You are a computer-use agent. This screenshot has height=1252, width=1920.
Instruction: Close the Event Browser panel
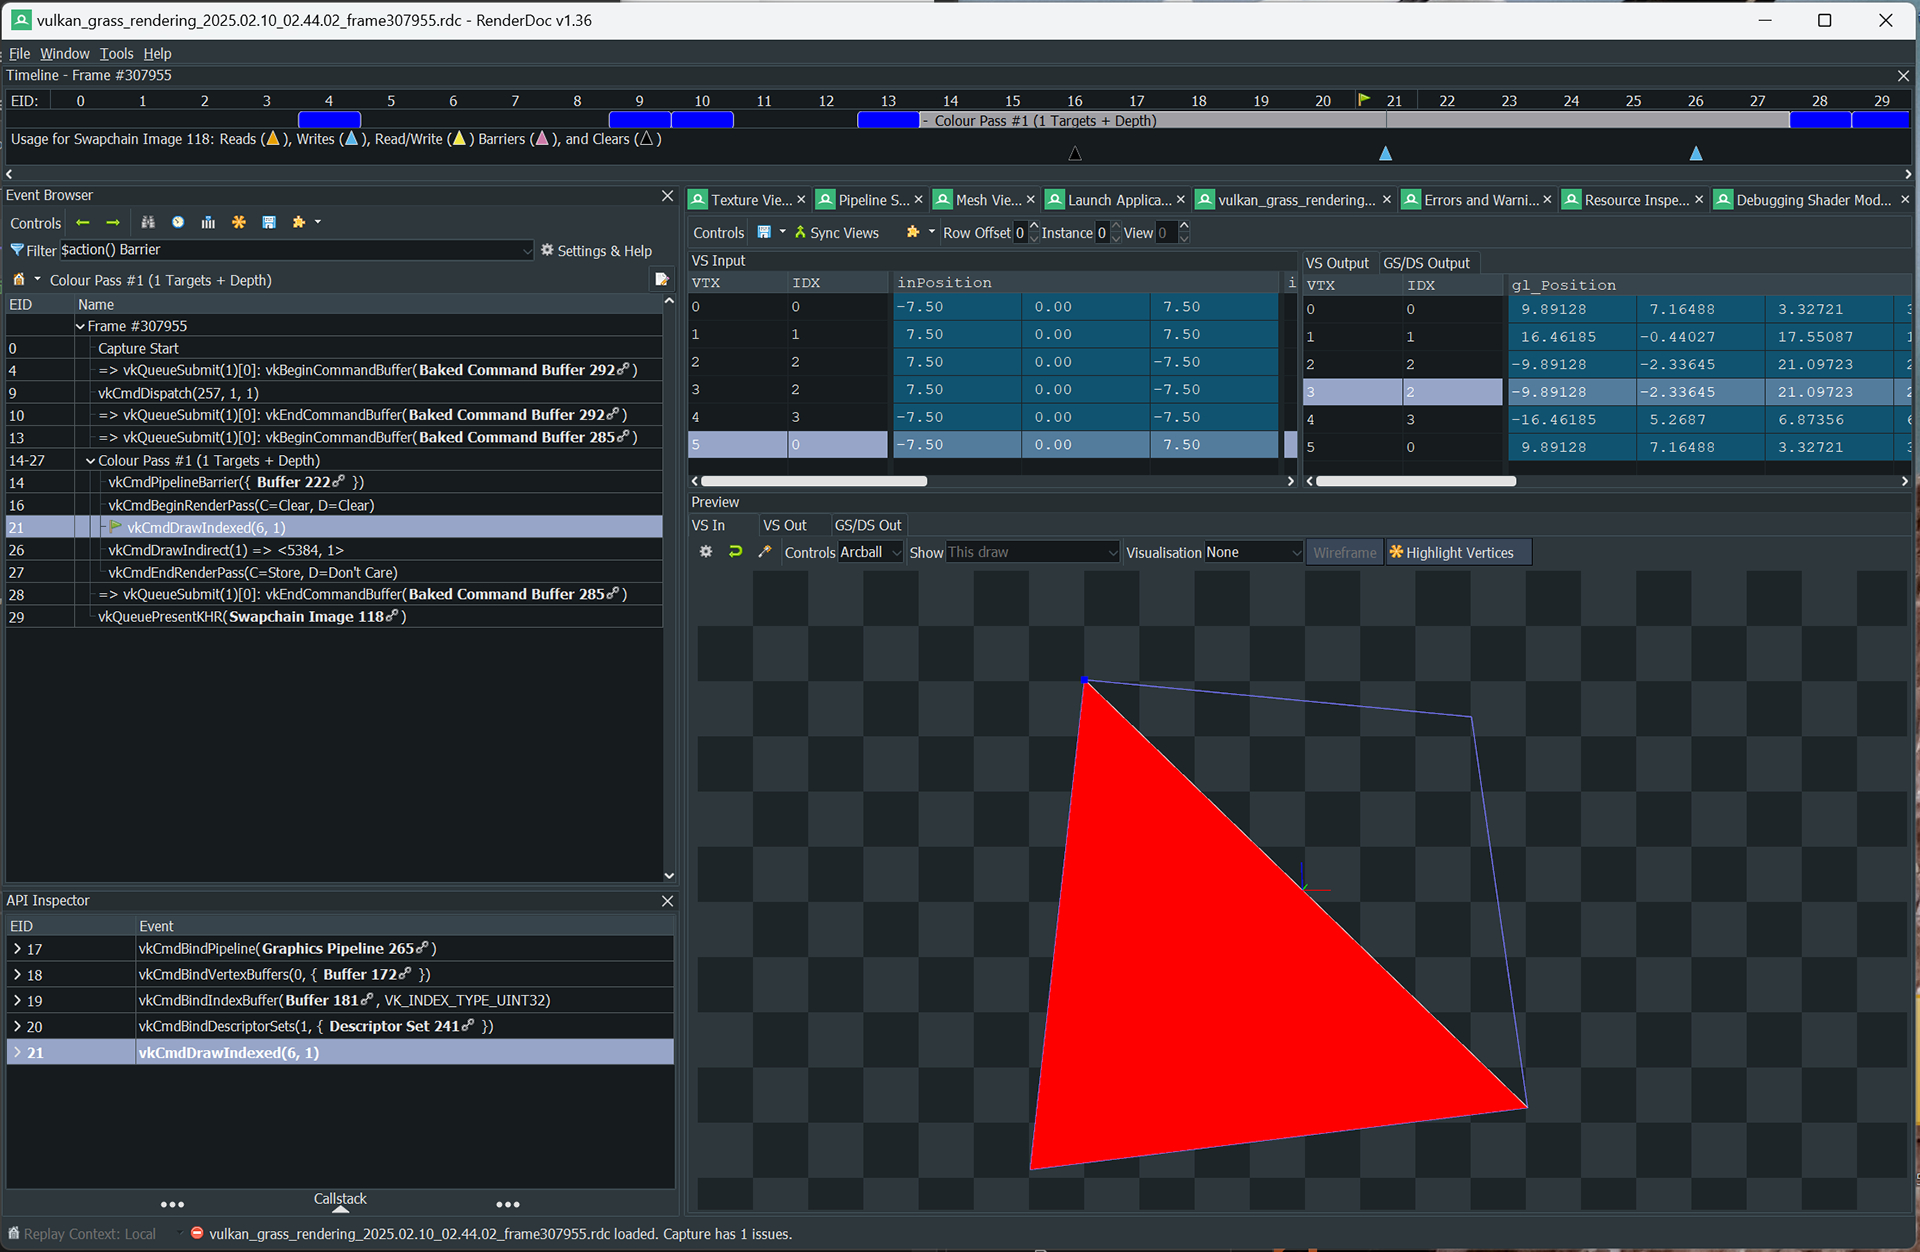[668, 196]
